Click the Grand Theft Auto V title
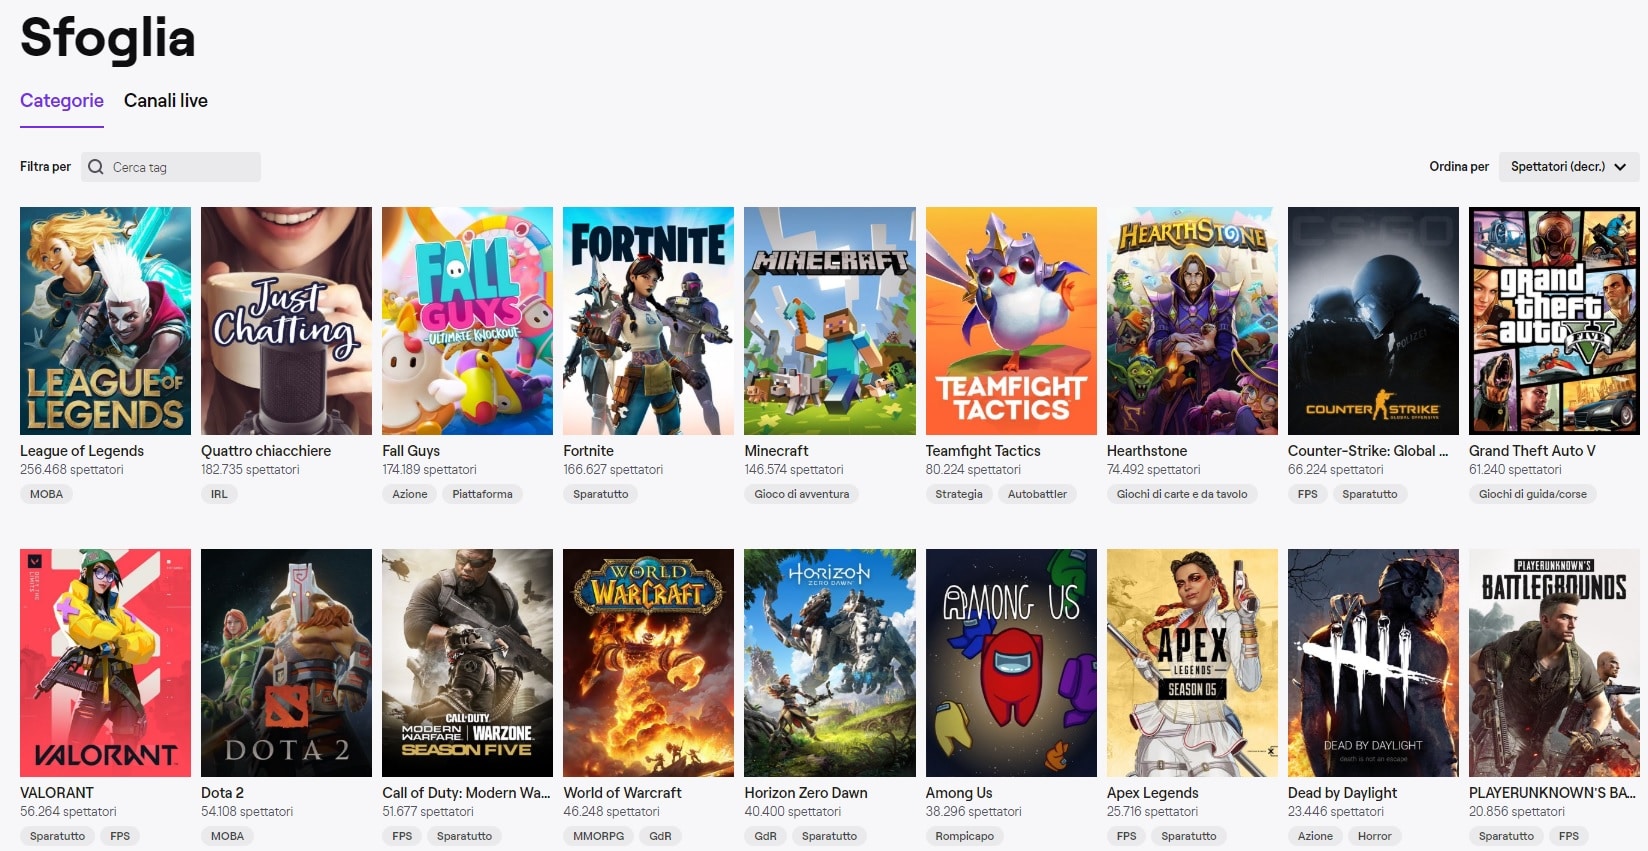This screenshot has height=851, width=1648. [x=1532, y=451]
